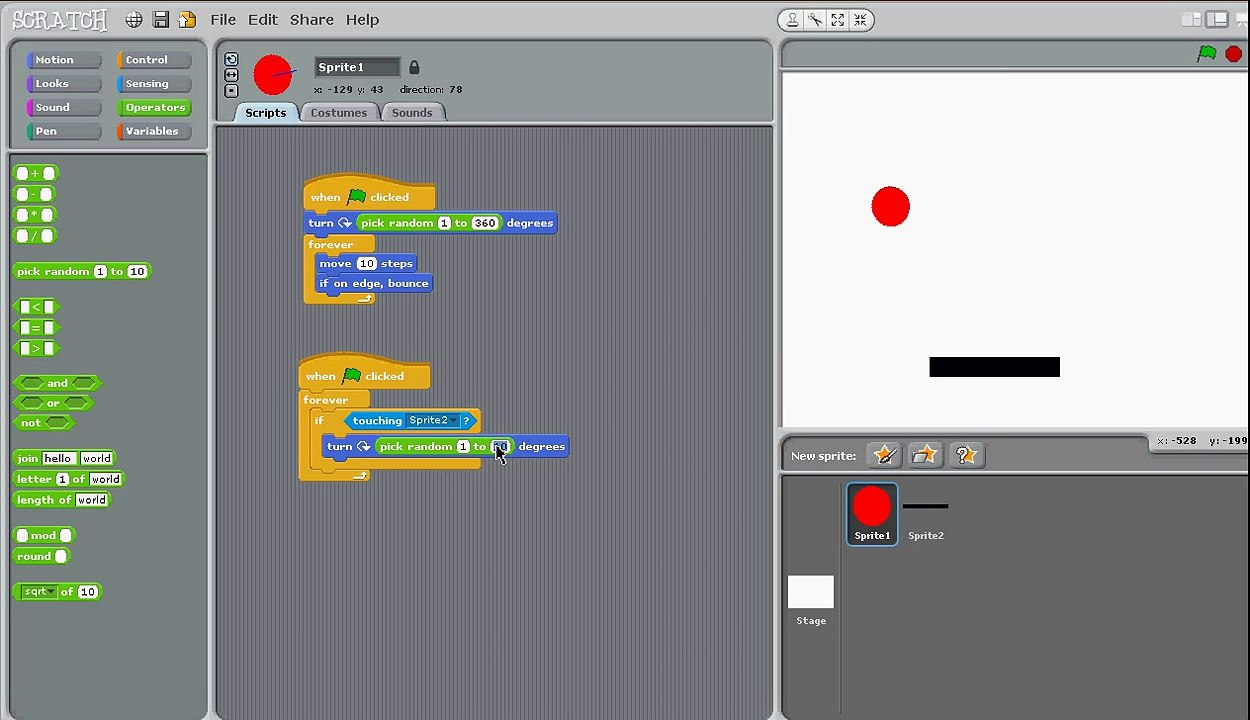Click the division operator block in palette
Viewport: 1250px width, 720px height.
click(x=35, y=236)
